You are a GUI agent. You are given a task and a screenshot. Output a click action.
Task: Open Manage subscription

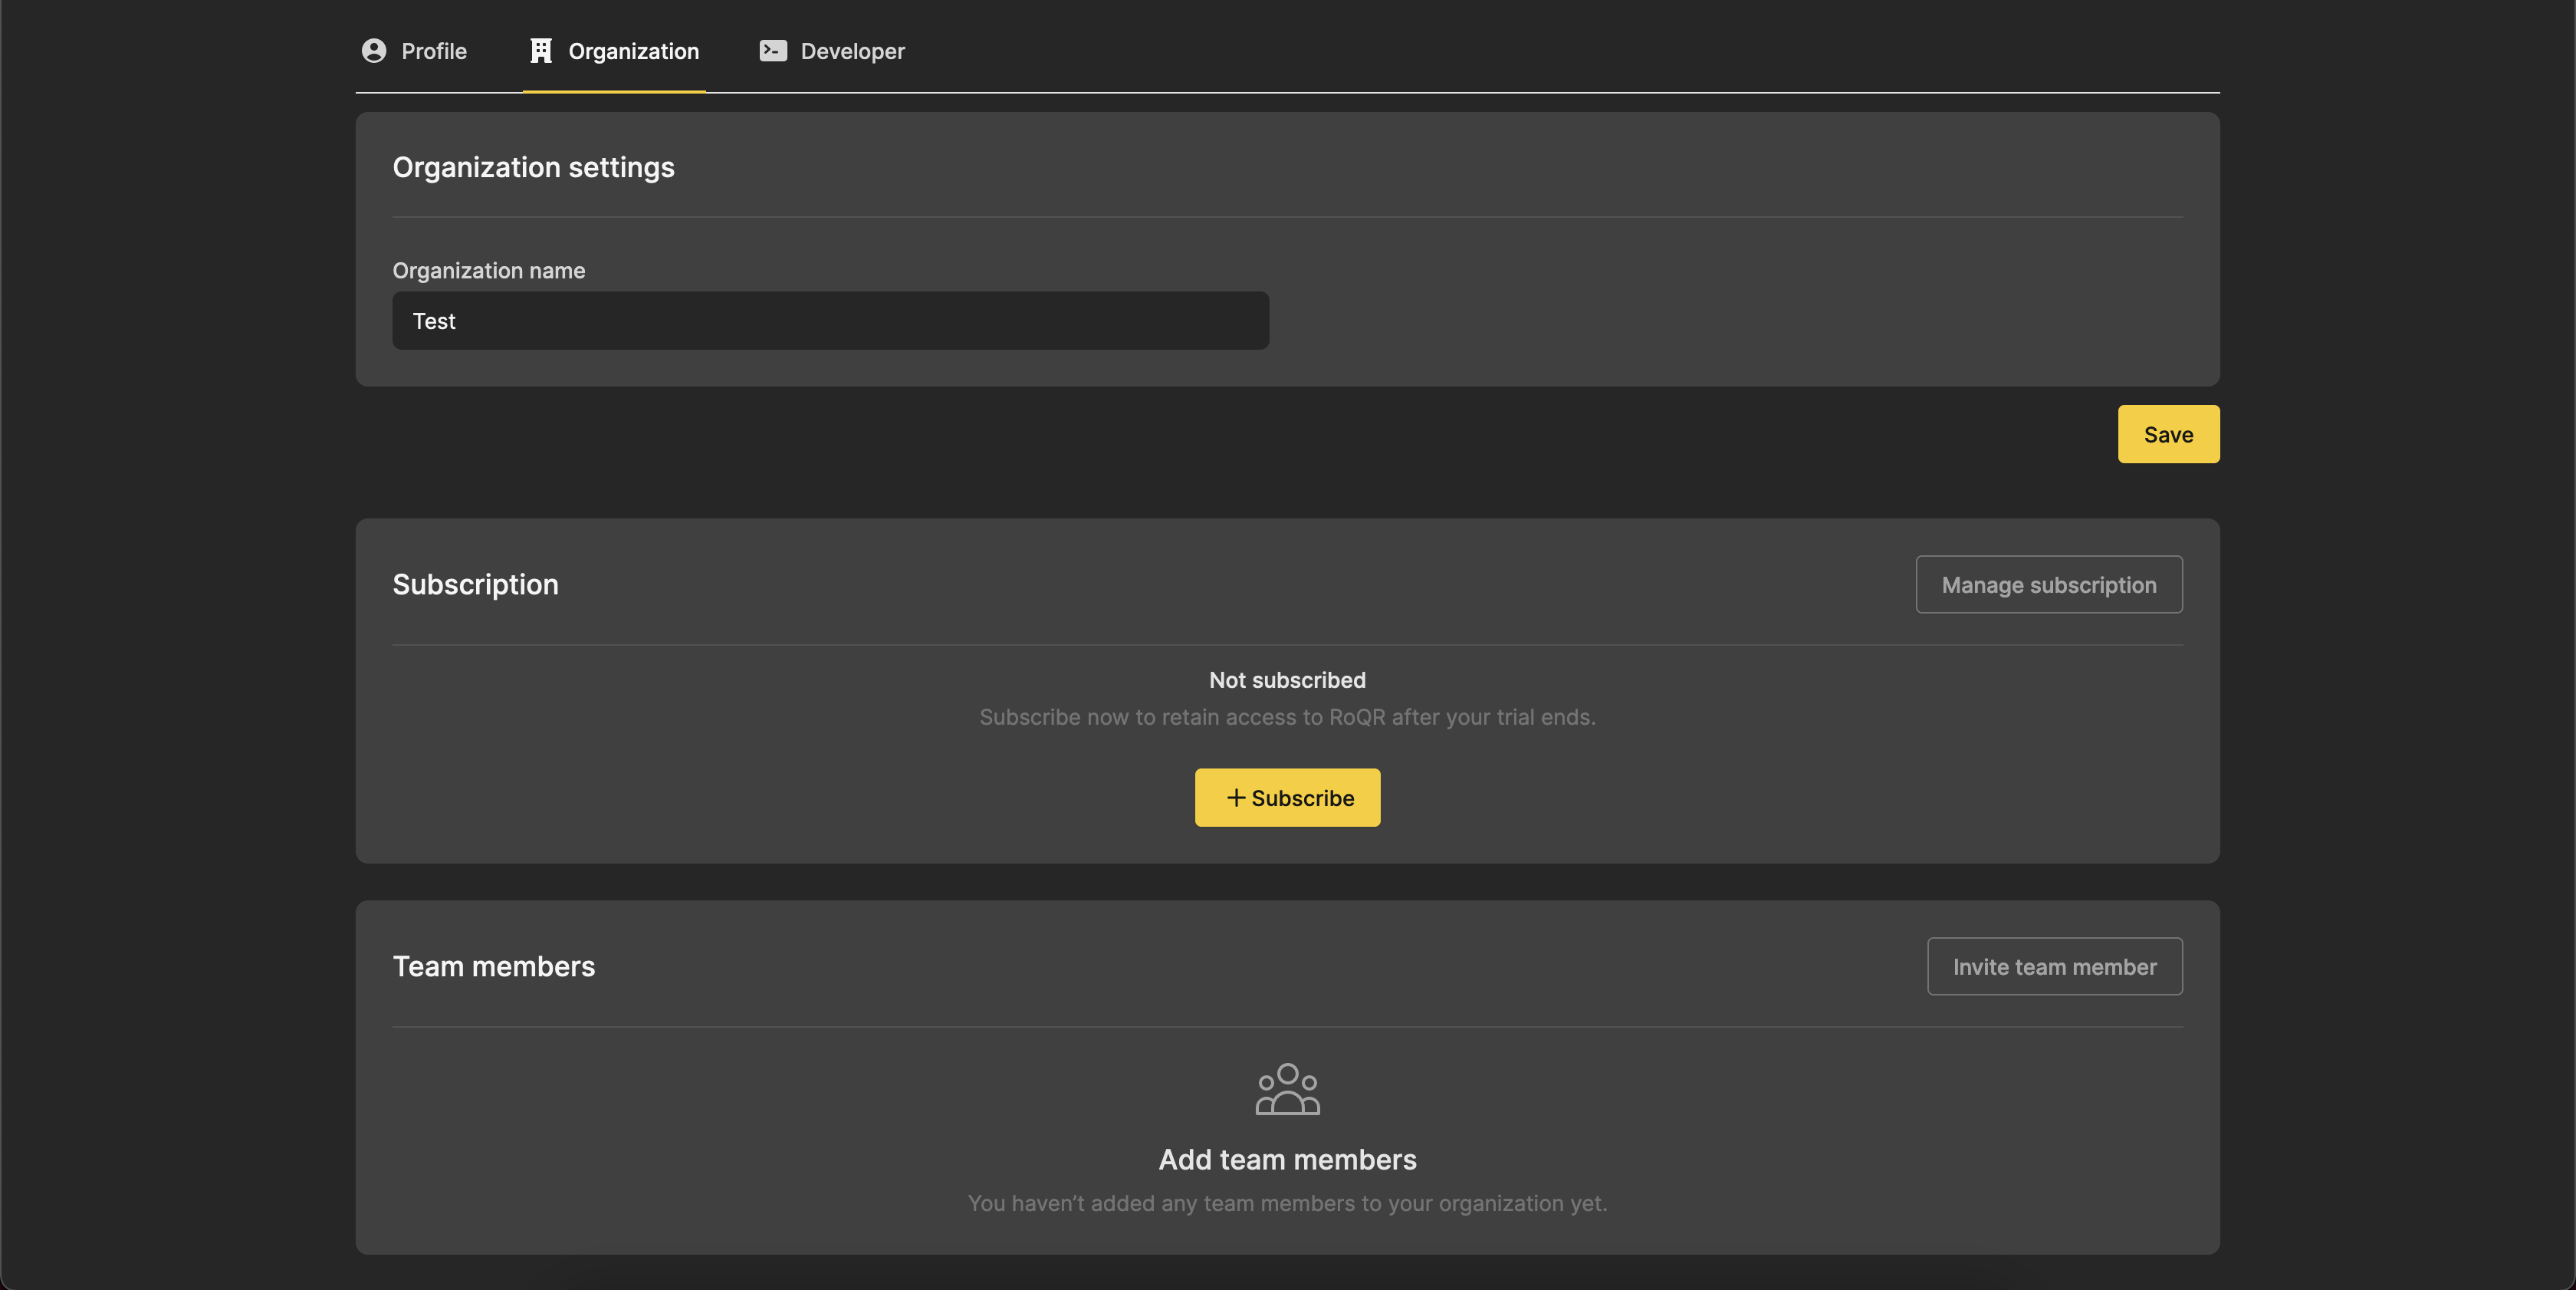pyautogui.click(x=2049, y=585)
